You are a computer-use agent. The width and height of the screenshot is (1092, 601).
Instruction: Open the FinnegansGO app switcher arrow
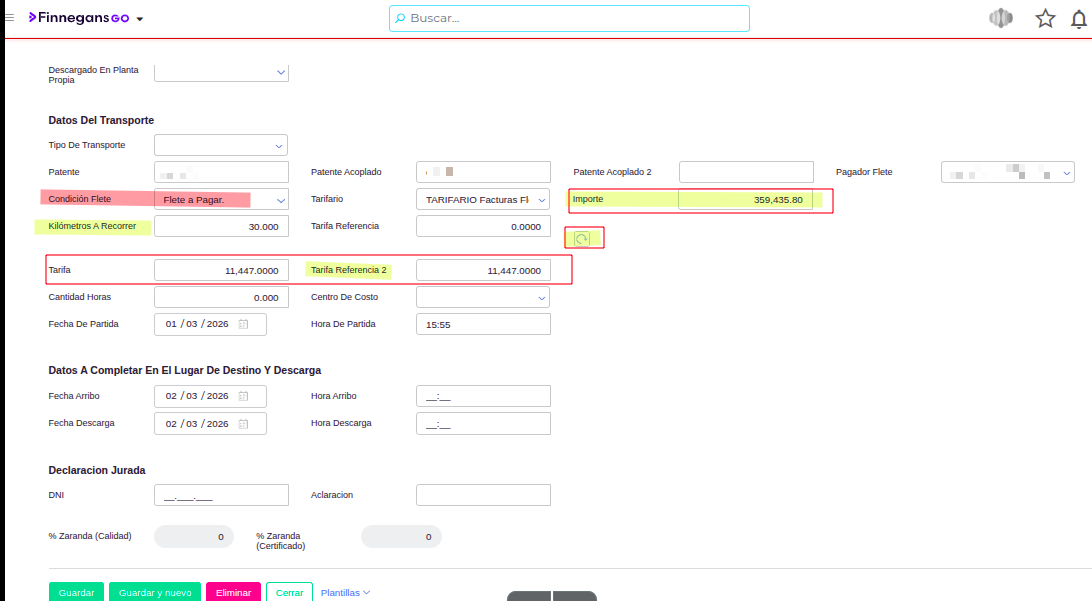(x=140, y=19)
